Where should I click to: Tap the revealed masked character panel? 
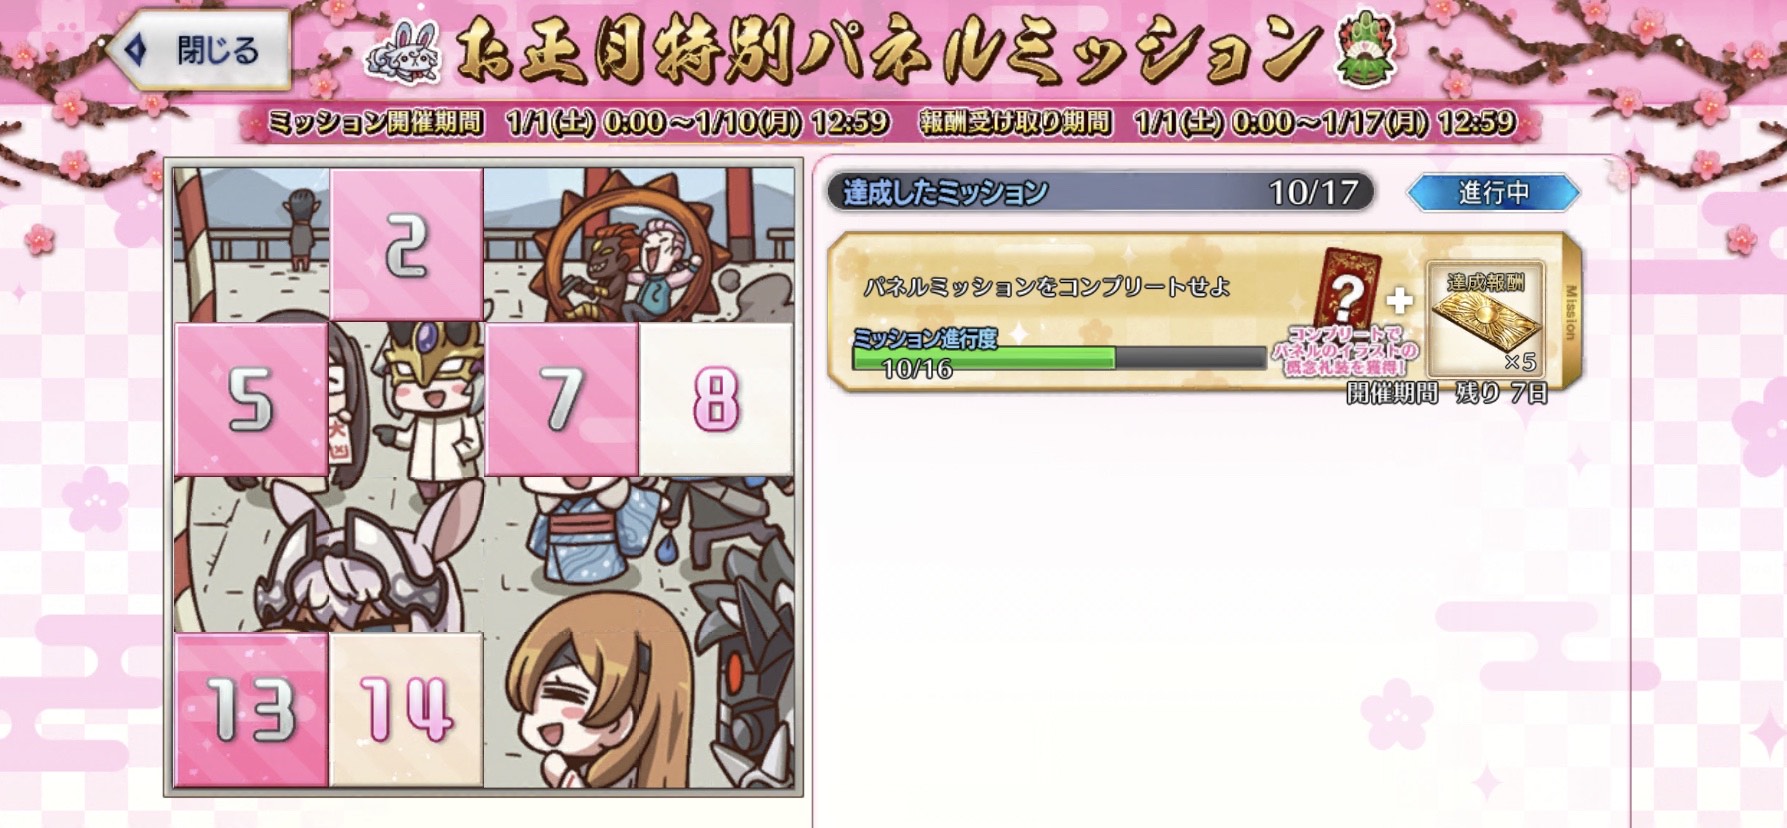pyautogui.click(x=406, y=399)
